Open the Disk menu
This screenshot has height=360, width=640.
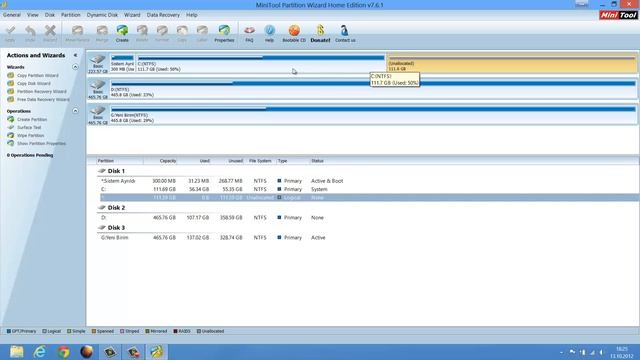pos(50,15)
